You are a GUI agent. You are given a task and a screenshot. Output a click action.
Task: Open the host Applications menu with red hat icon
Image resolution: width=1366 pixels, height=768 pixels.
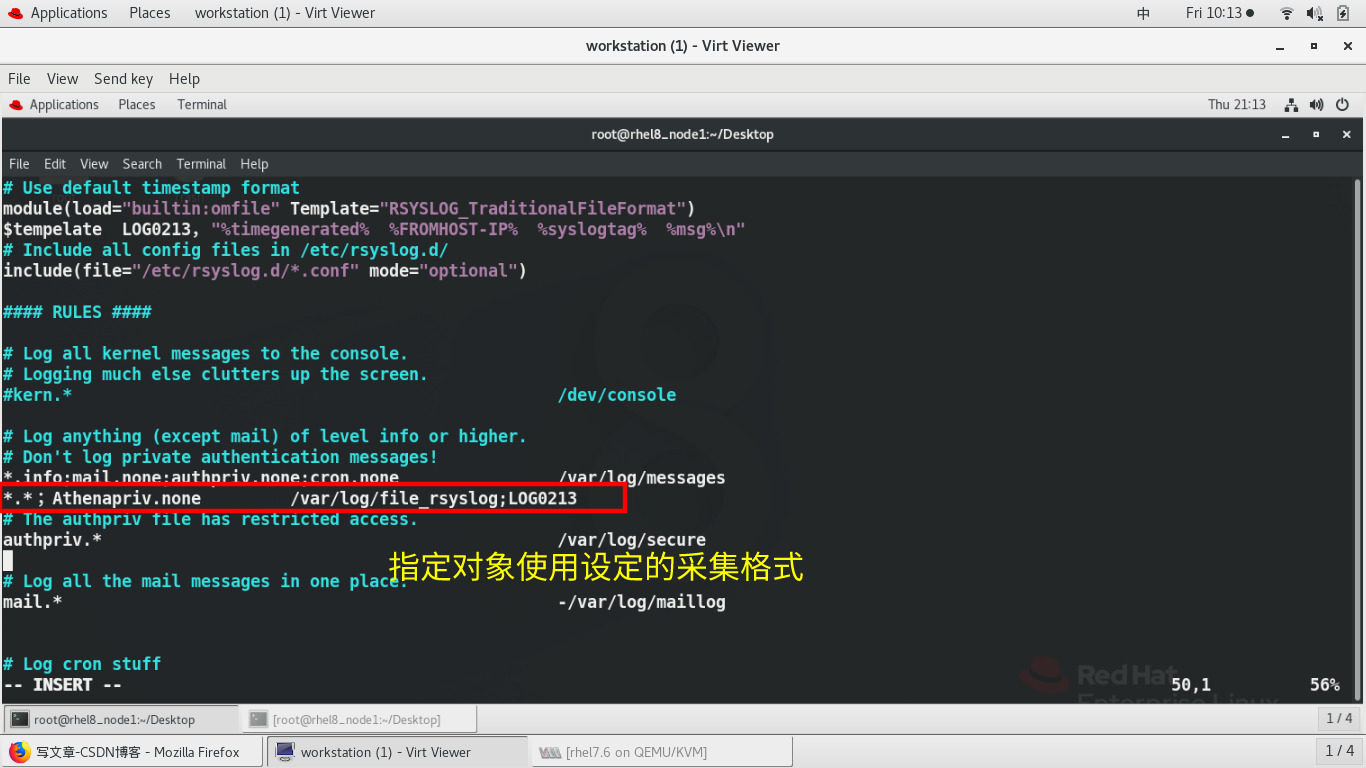(56, 13)
